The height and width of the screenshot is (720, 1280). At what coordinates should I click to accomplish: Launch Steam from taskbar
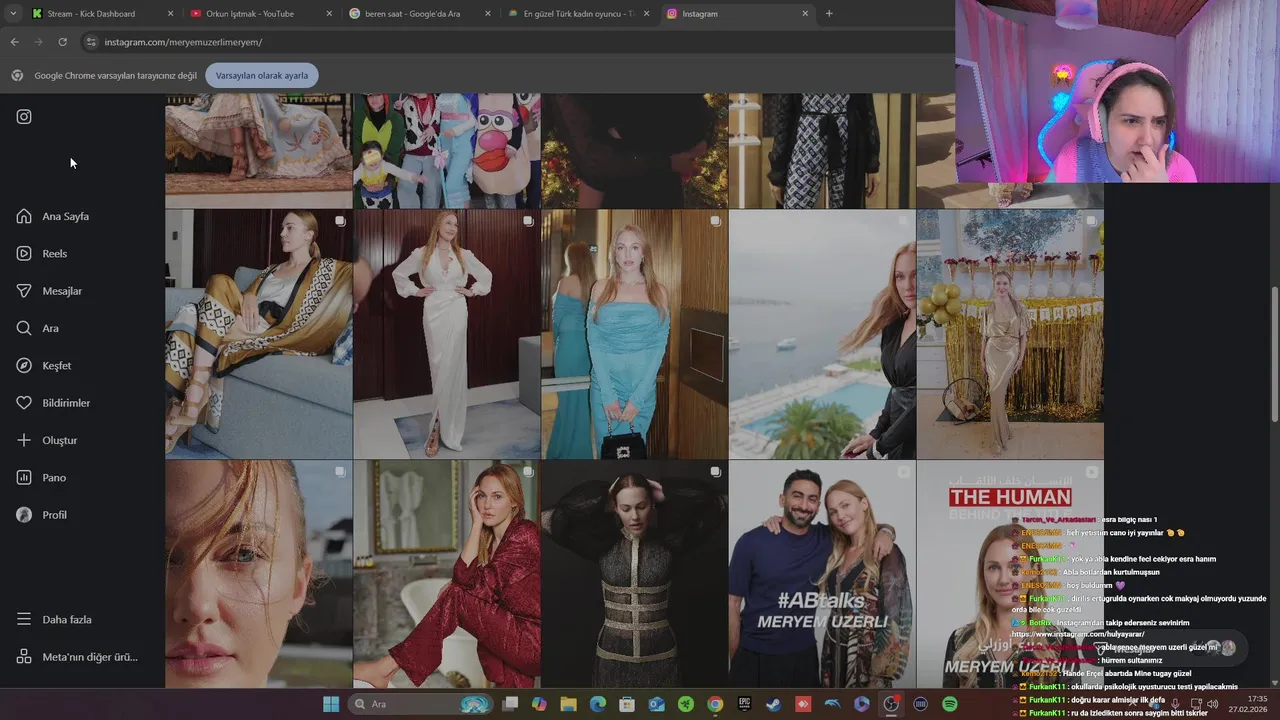(x=773, y=704)
